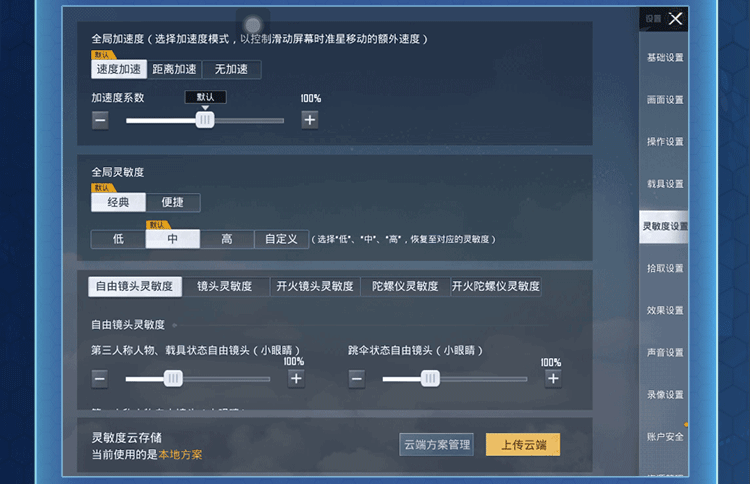Open 陀螺仪灵敏度 tab

tap(405, 286)
